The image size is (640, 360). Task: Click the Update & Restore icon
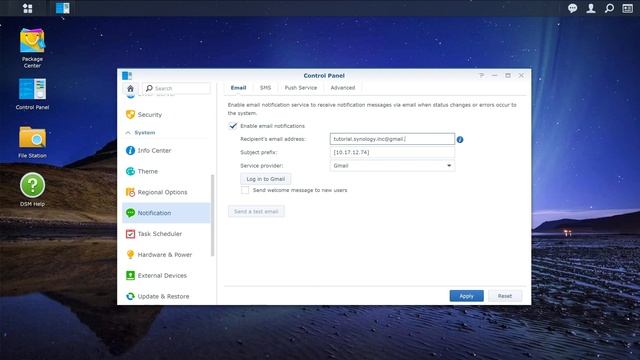pos(130,296)
